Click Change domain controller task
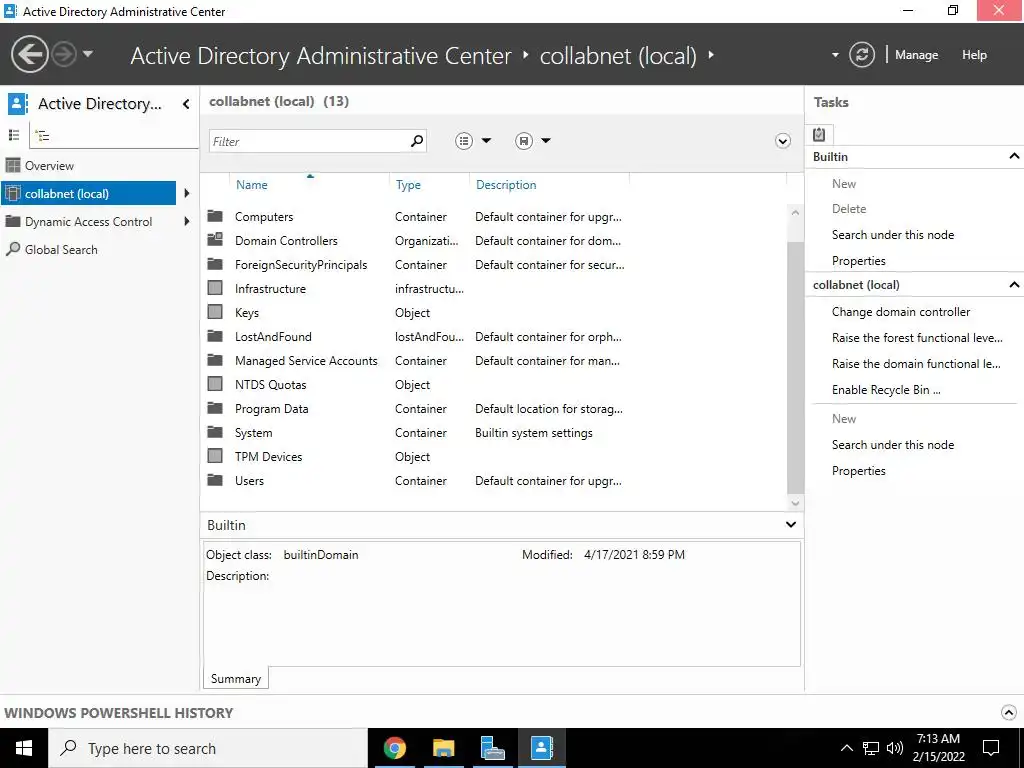The image size is (1024, 768). [901, 312]
